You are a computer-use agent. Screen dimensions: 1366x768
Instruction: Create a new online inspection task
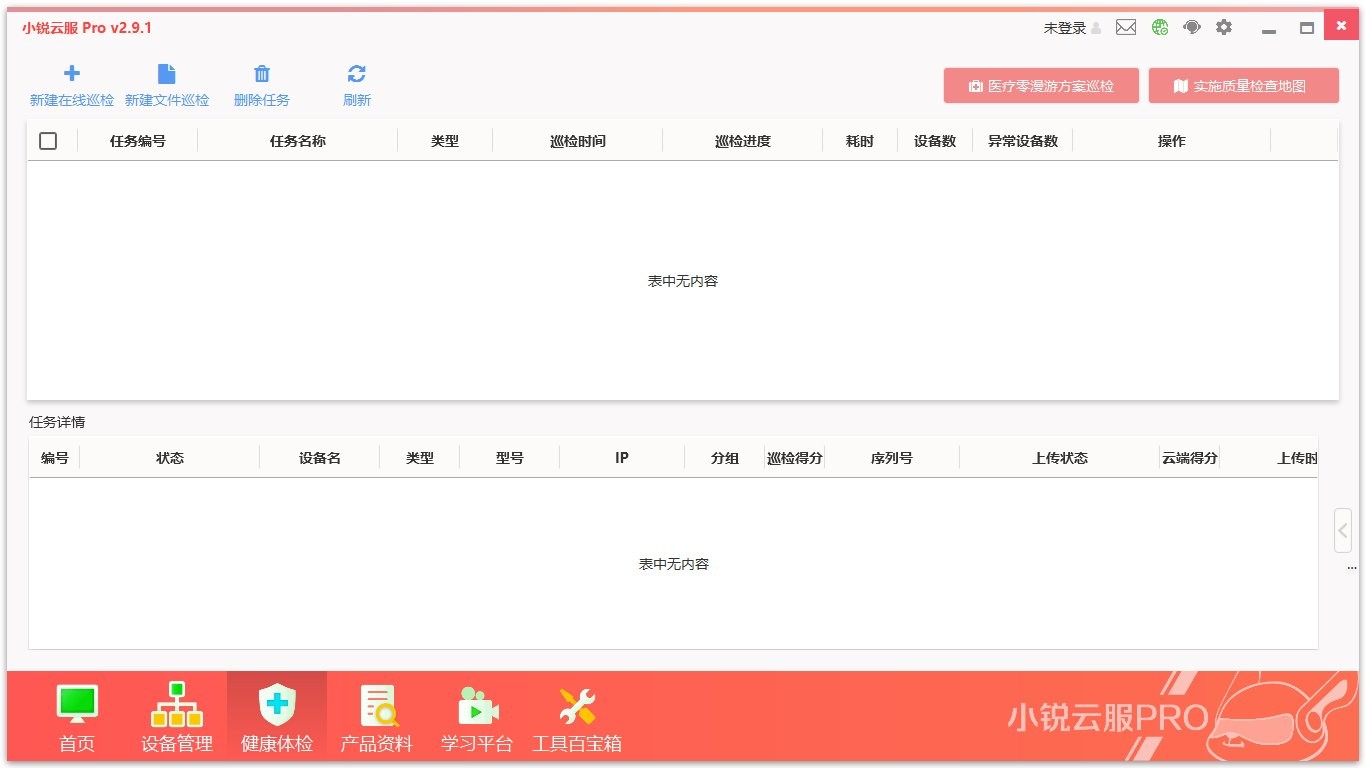pyautogui.click(x=71, y=84)
